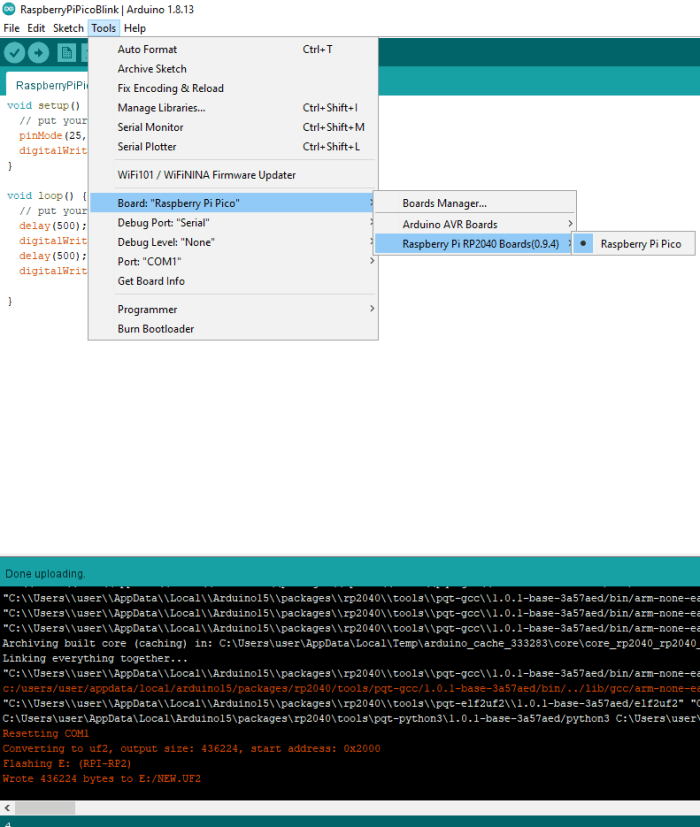The height and width of the screenshot is (827, 700).
Task: Click the New sketch toolbar icon
Action: click(x=66, y=53)
